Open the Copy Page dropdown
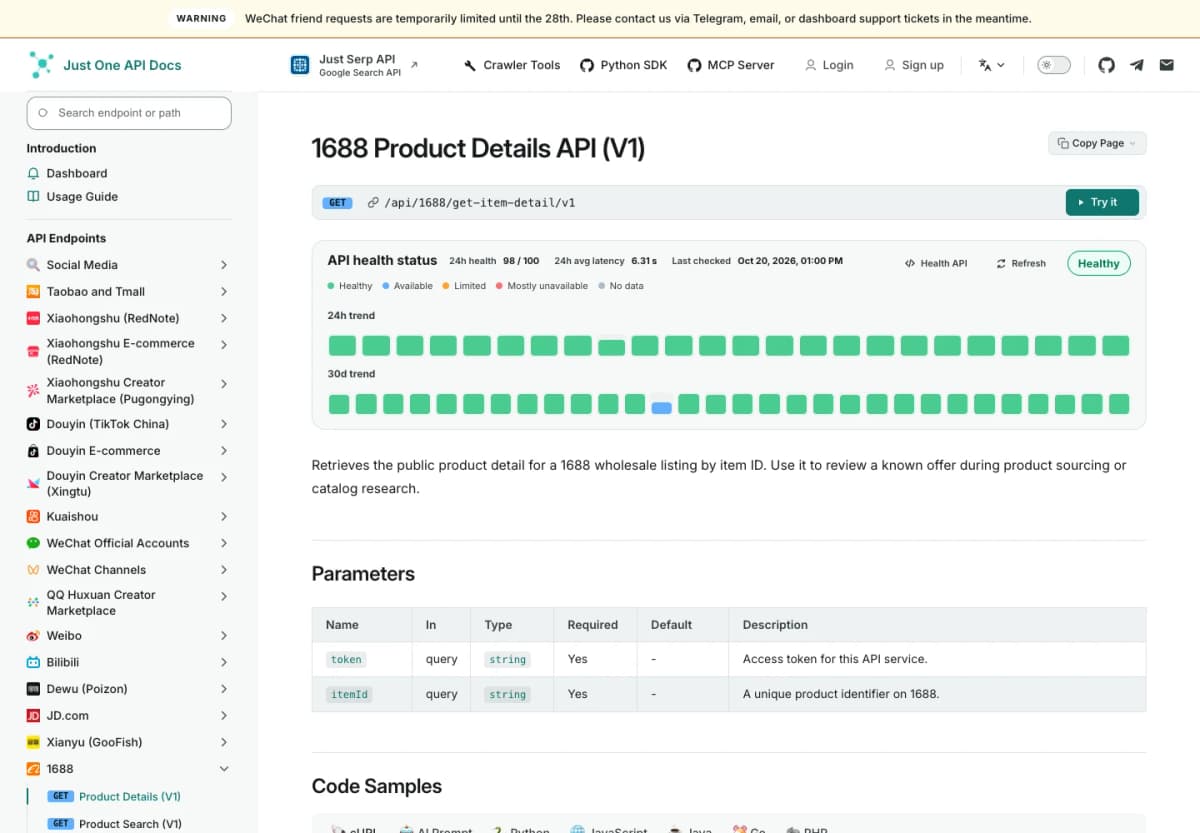1200x833 pixels. [1097, 143]
